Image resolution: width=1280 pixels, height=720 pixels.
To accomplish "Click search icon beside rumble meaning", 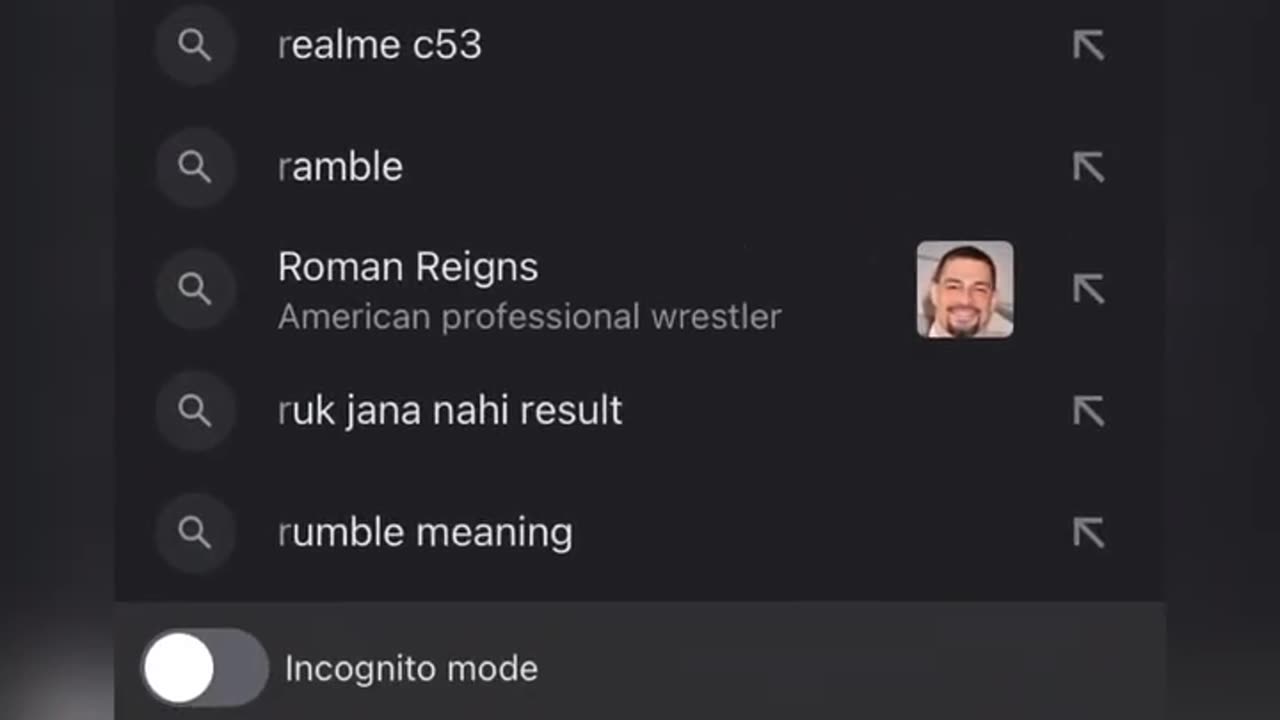I will tap(195, 533).
